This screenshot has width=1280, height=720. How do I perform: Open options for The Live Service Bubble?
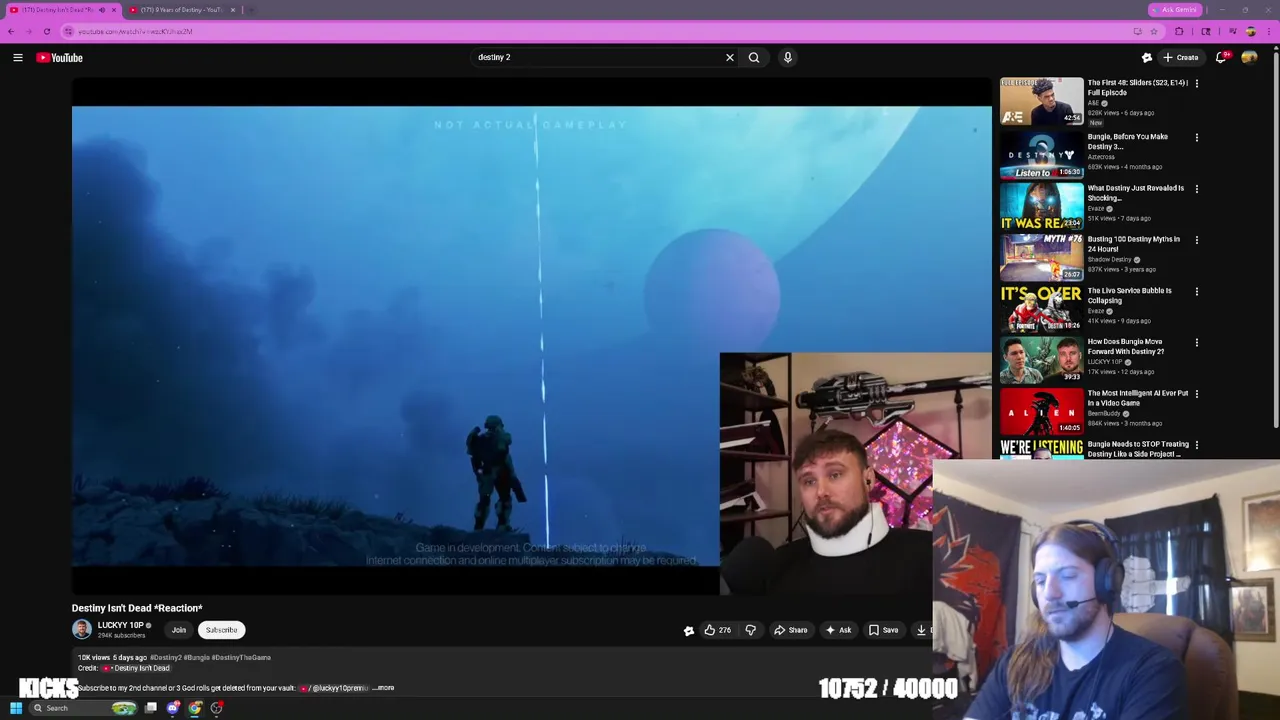tap(1196, 291)
